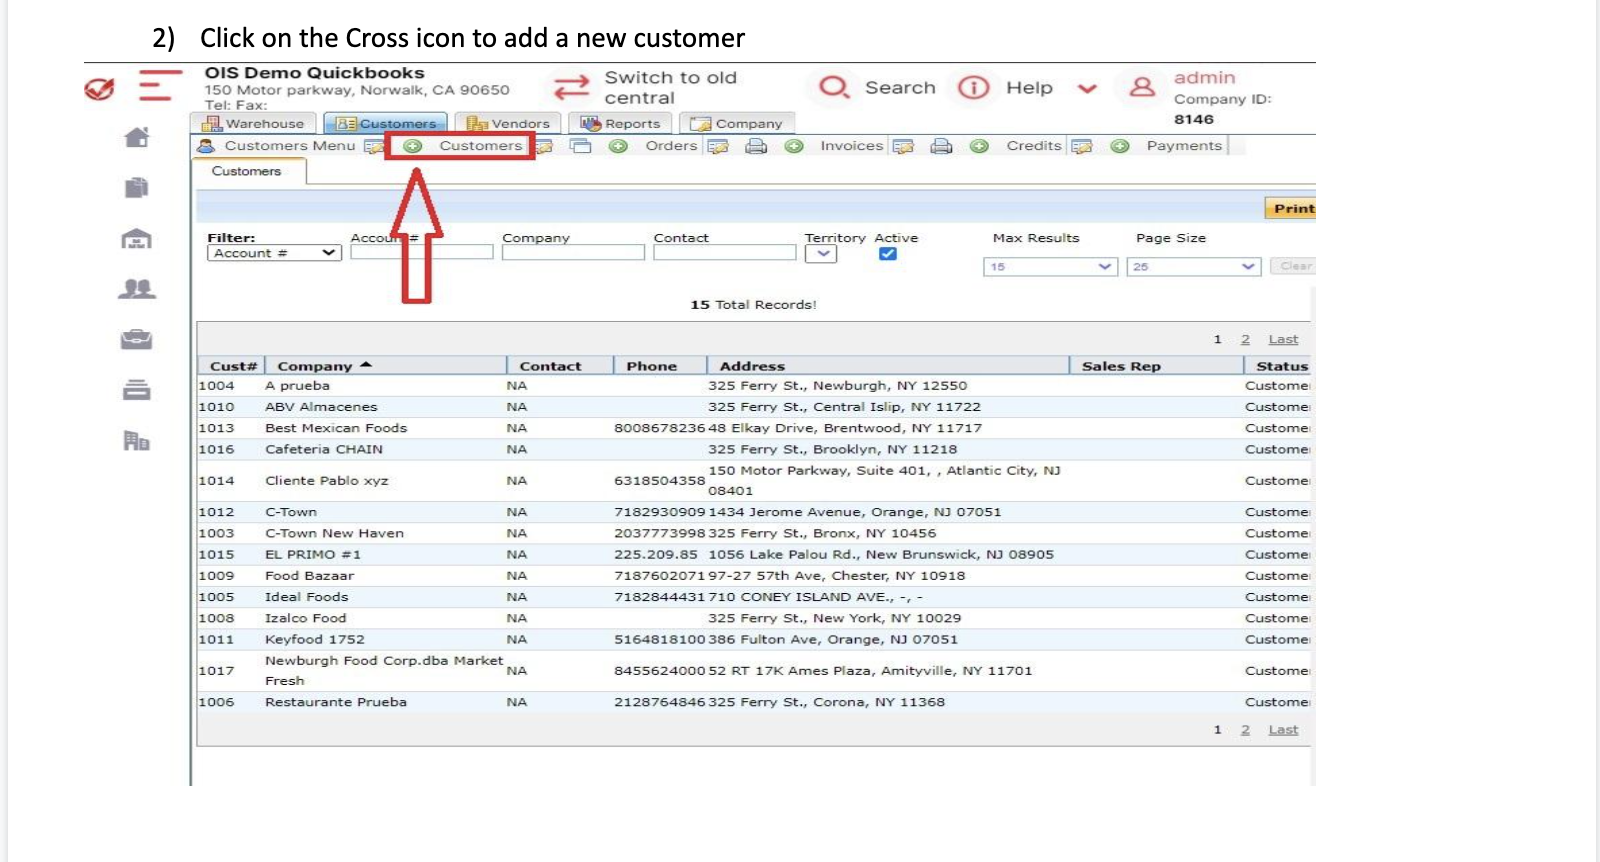This screenshot has width=1600, height=862.
Task: Click the red checkmark logo icon
Action: click(99, 89)
